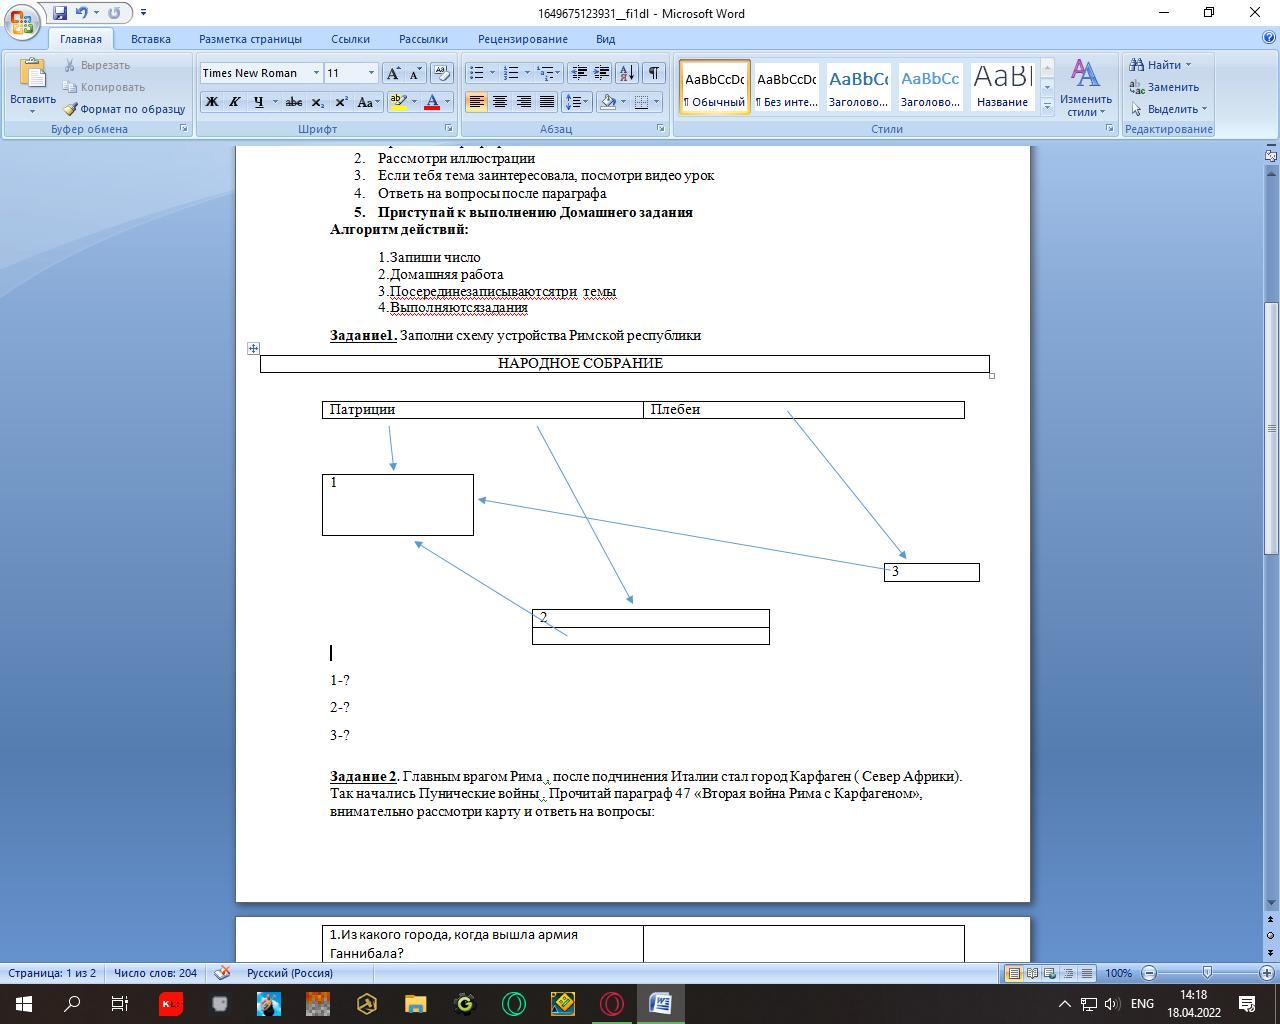The height and width of the screenshot is (1024, 1280).
Task: Toggle italic (К) formatting
Action: point(234,102)
